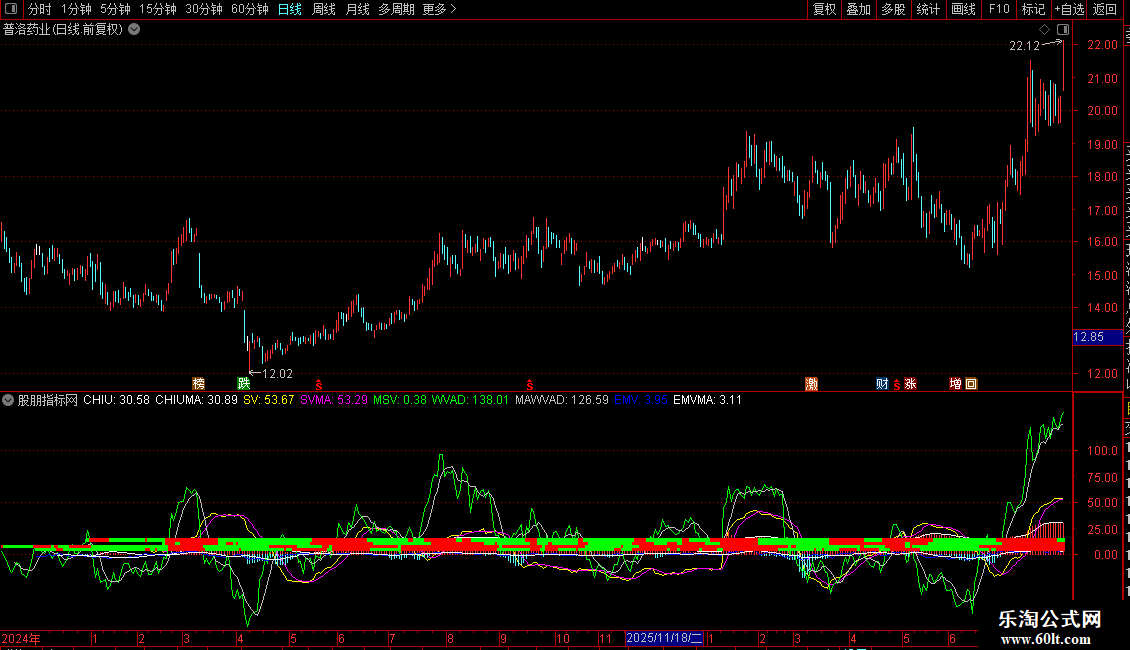Expand the 股朋指标网 indicator dropdown arrow

[8, 400]
